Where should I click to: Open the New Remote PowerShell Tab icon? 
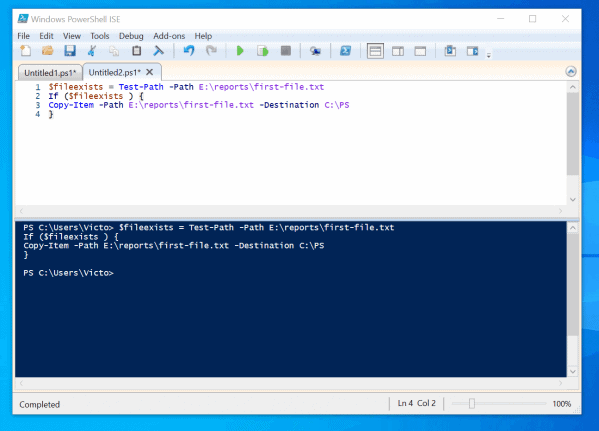[x=315, y=51]
